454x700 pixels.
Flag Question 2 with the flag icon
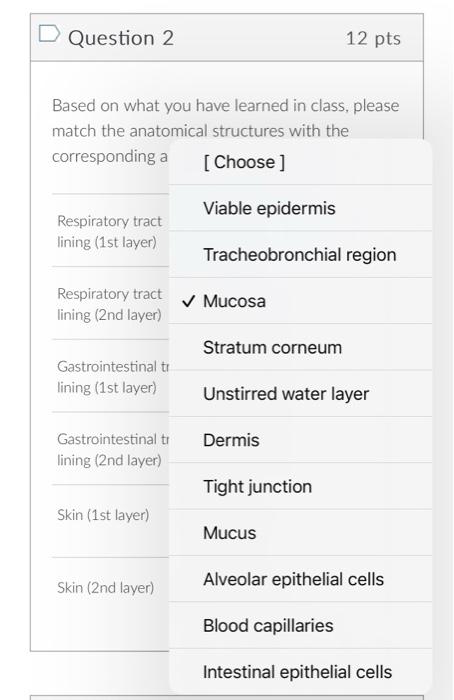49,34
